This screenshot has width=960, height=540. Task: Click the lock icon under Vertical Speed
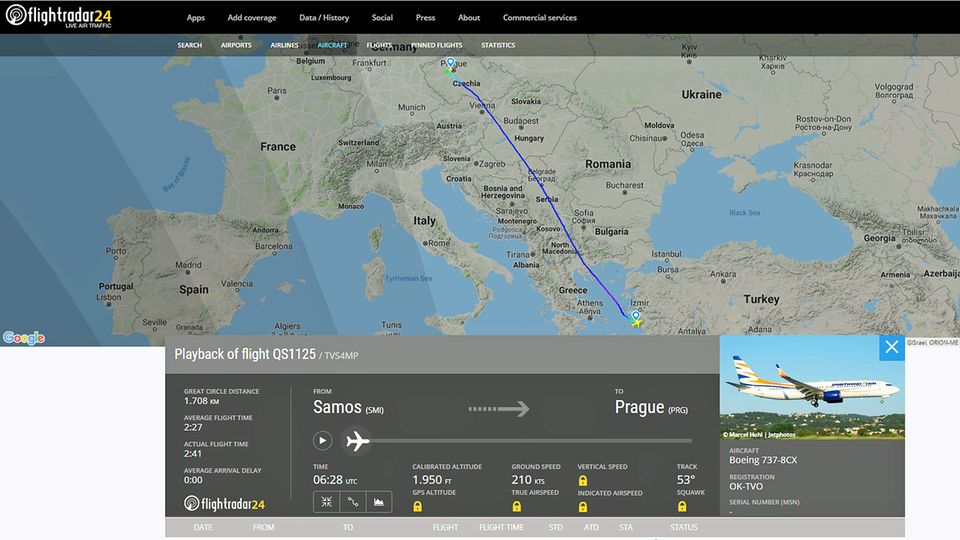point(582,481)
